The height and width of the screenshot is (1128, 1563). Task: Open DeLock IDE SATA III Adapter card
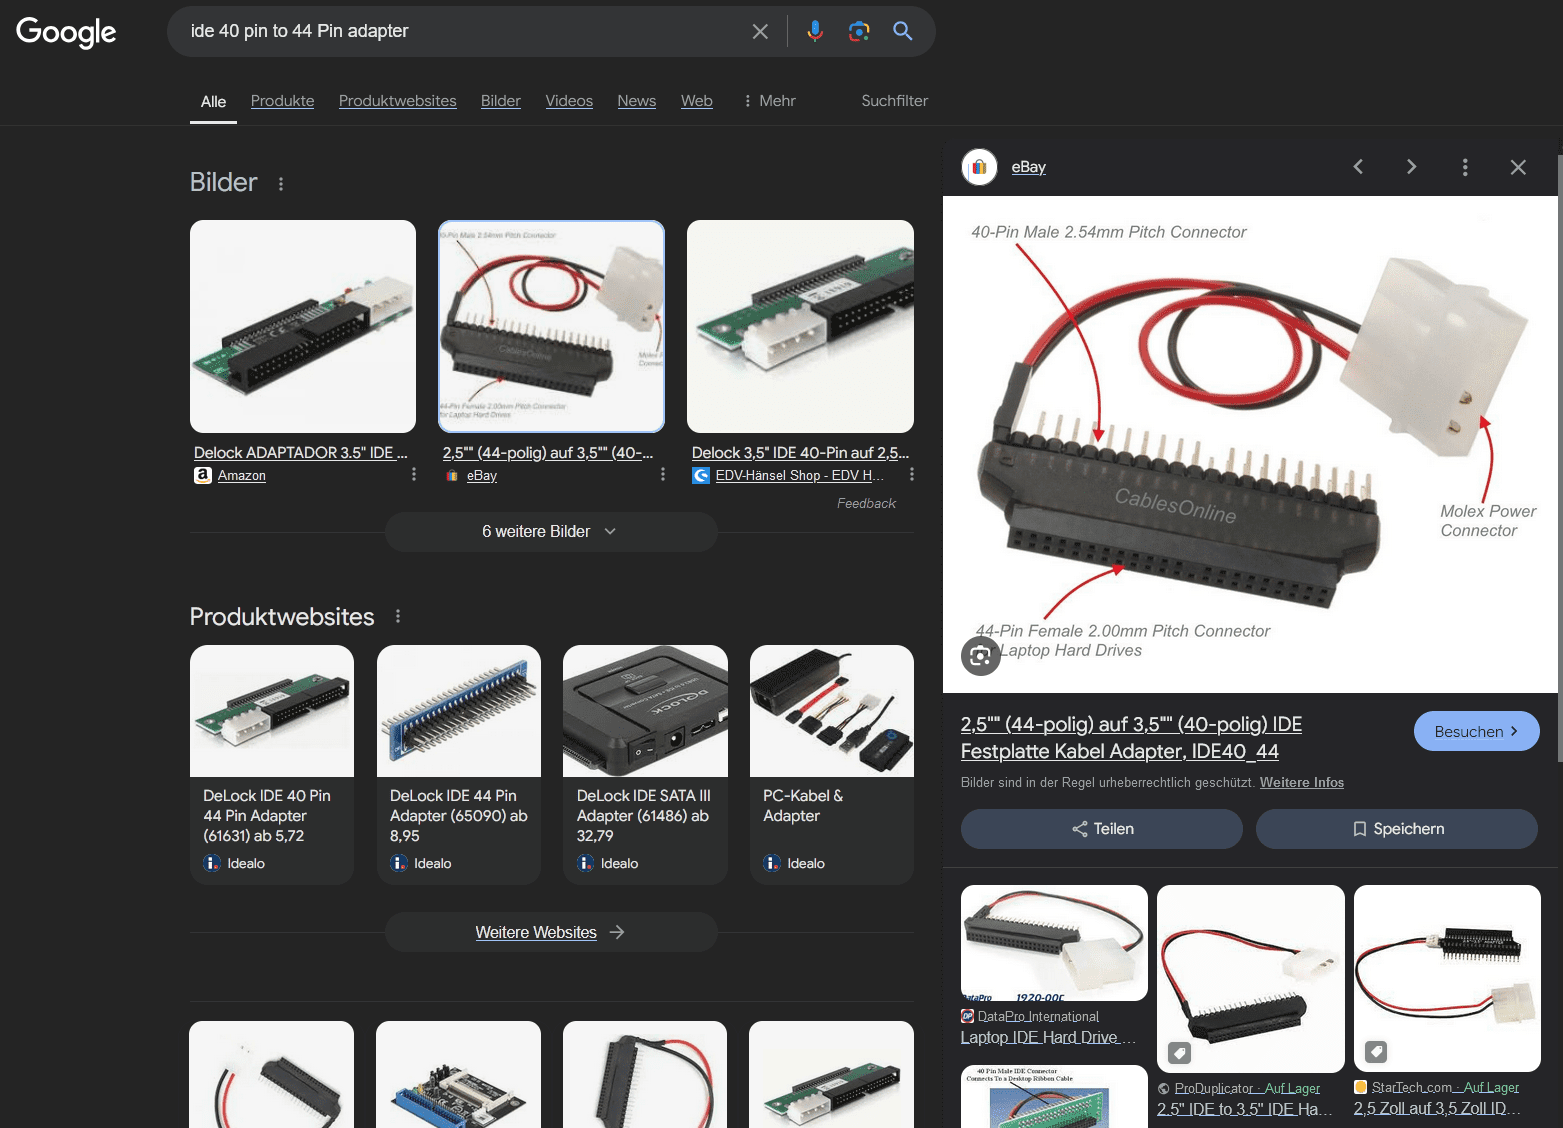pos(645,764)
